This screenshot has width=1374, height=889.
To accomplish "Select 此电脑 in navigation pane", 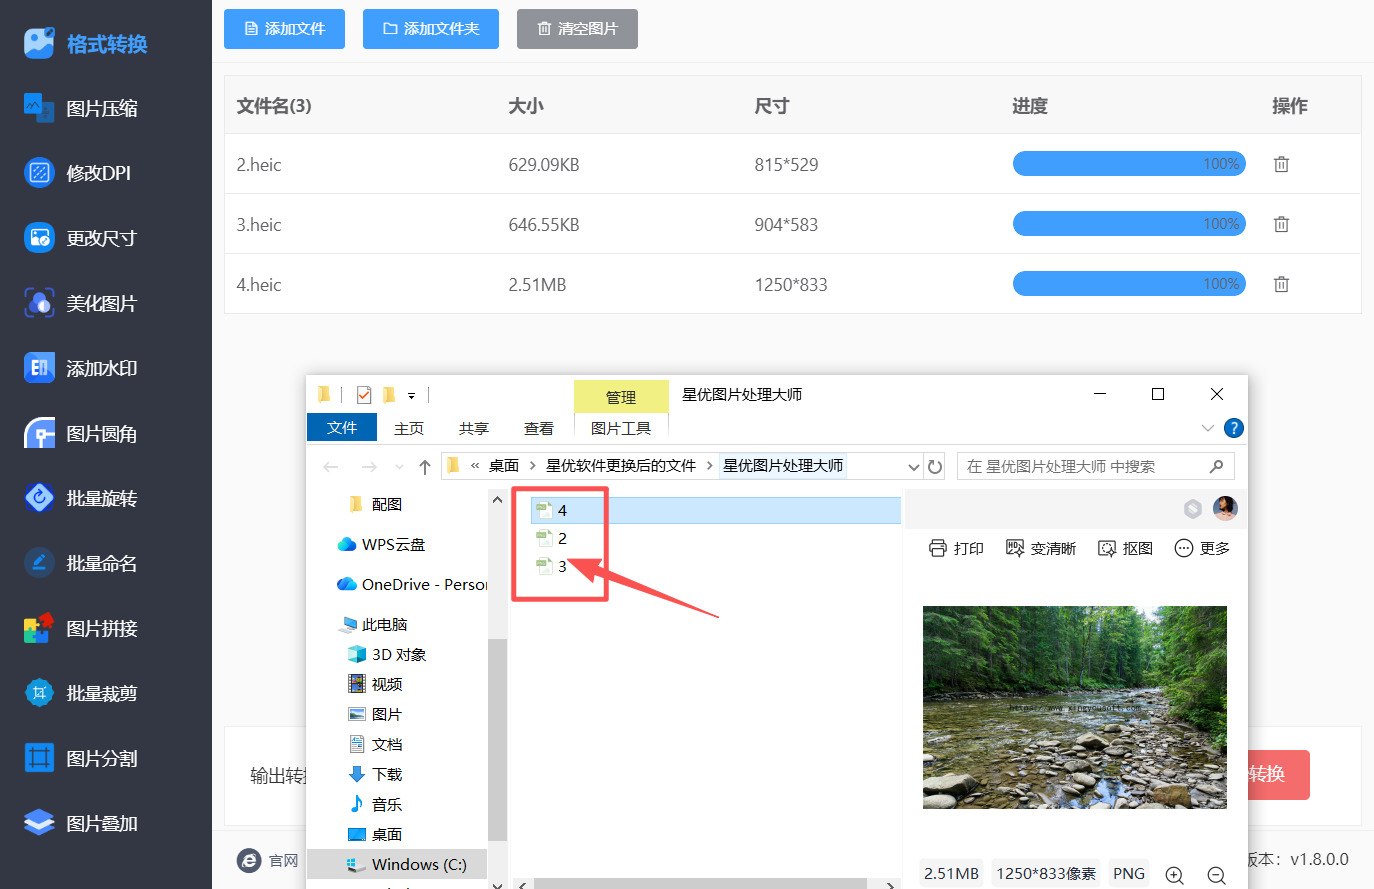I will point(374,624).
